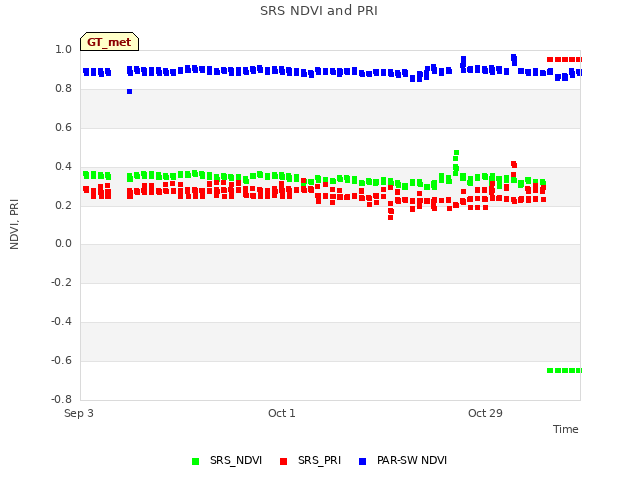
Task: Click the blue PAR-SW NDVI legend swatch
Action: (362, 461)
